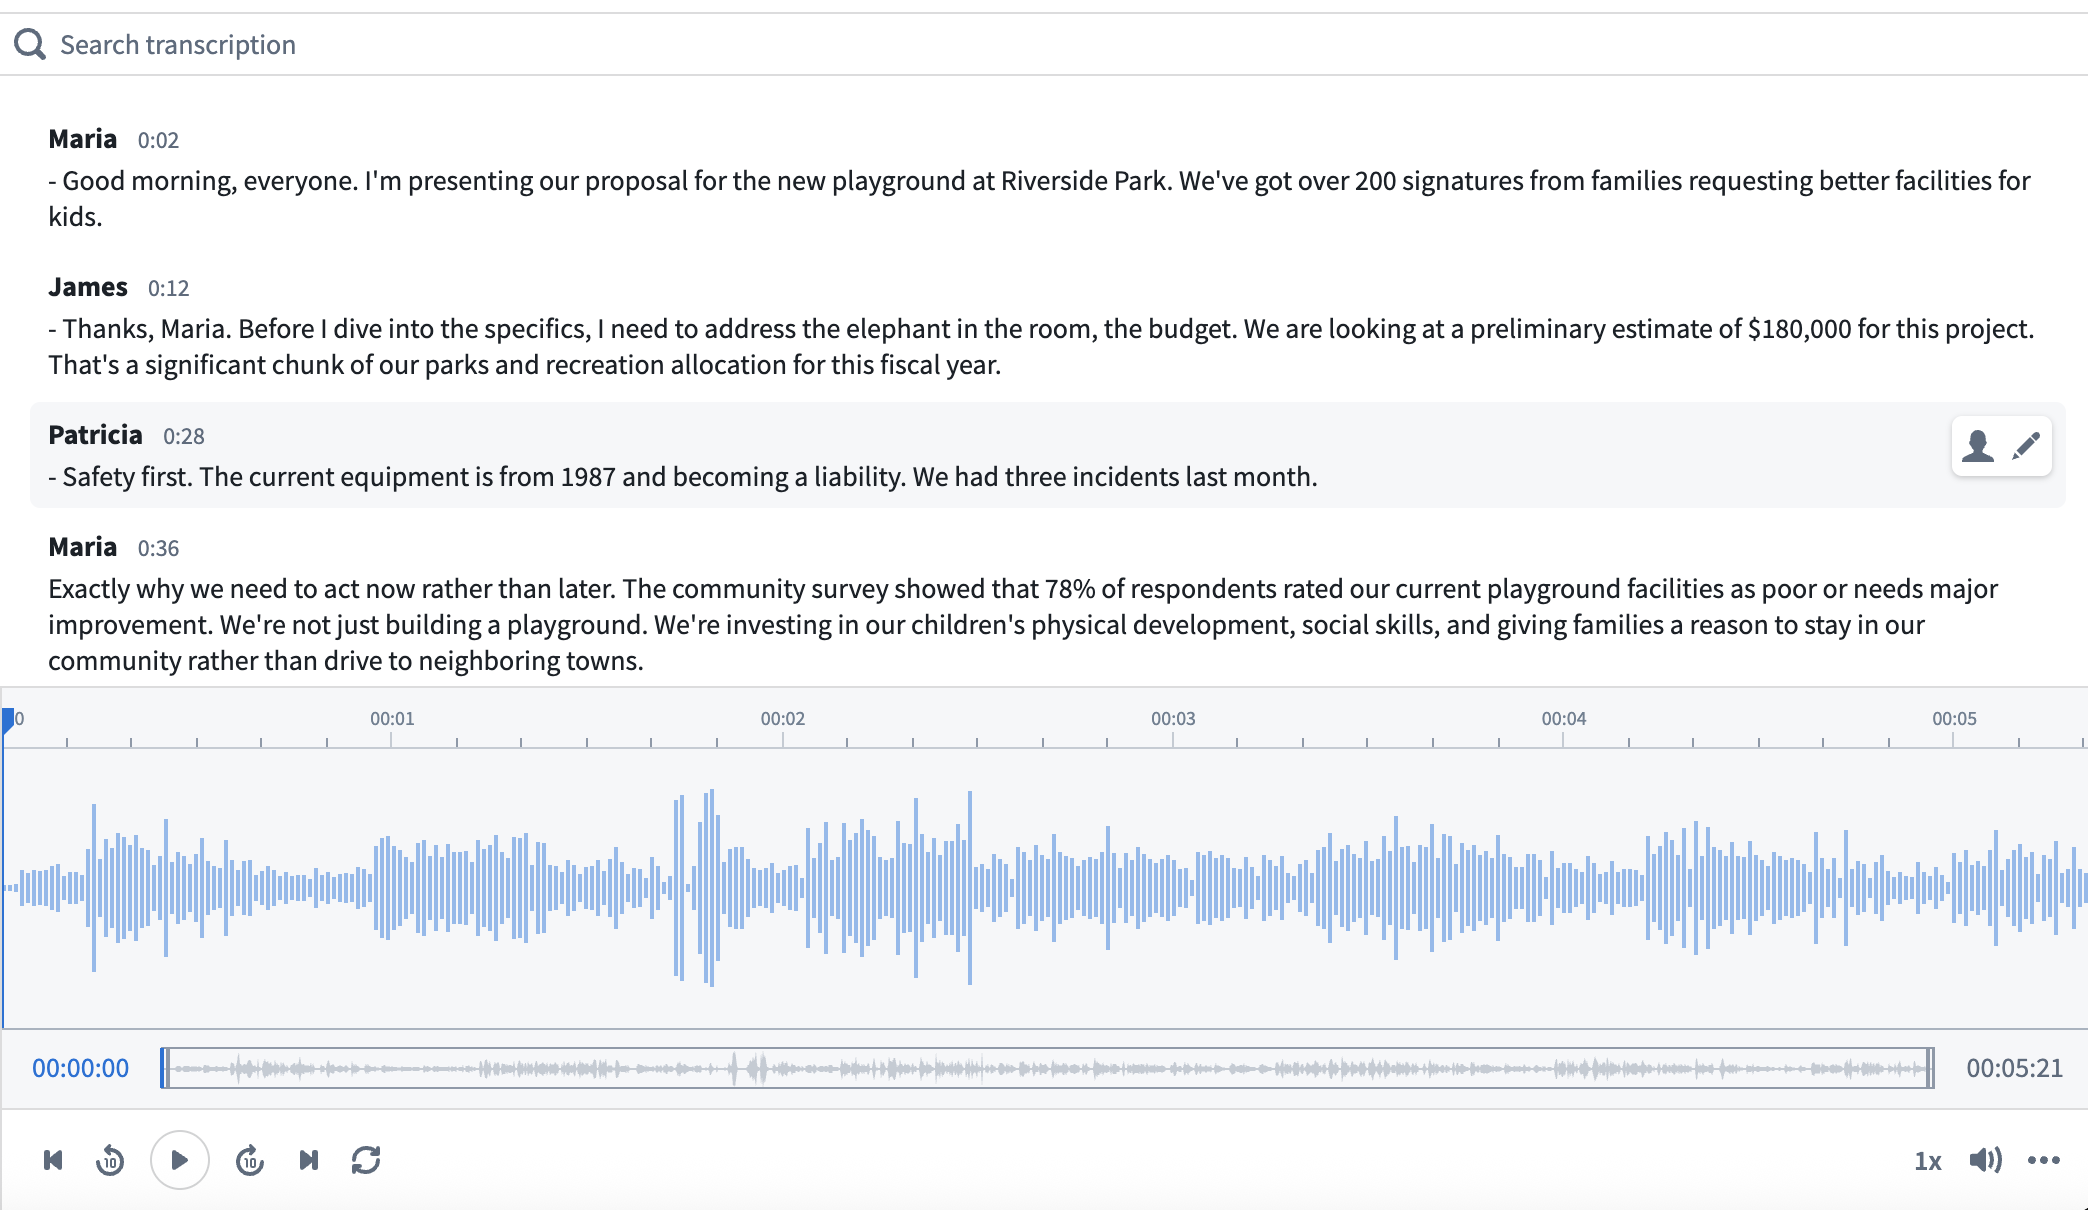Image resolution: width=2088 pixels, height=1210 pixels.
Task: Open the 1x playback speed selector
Action: (1928, 1160)
